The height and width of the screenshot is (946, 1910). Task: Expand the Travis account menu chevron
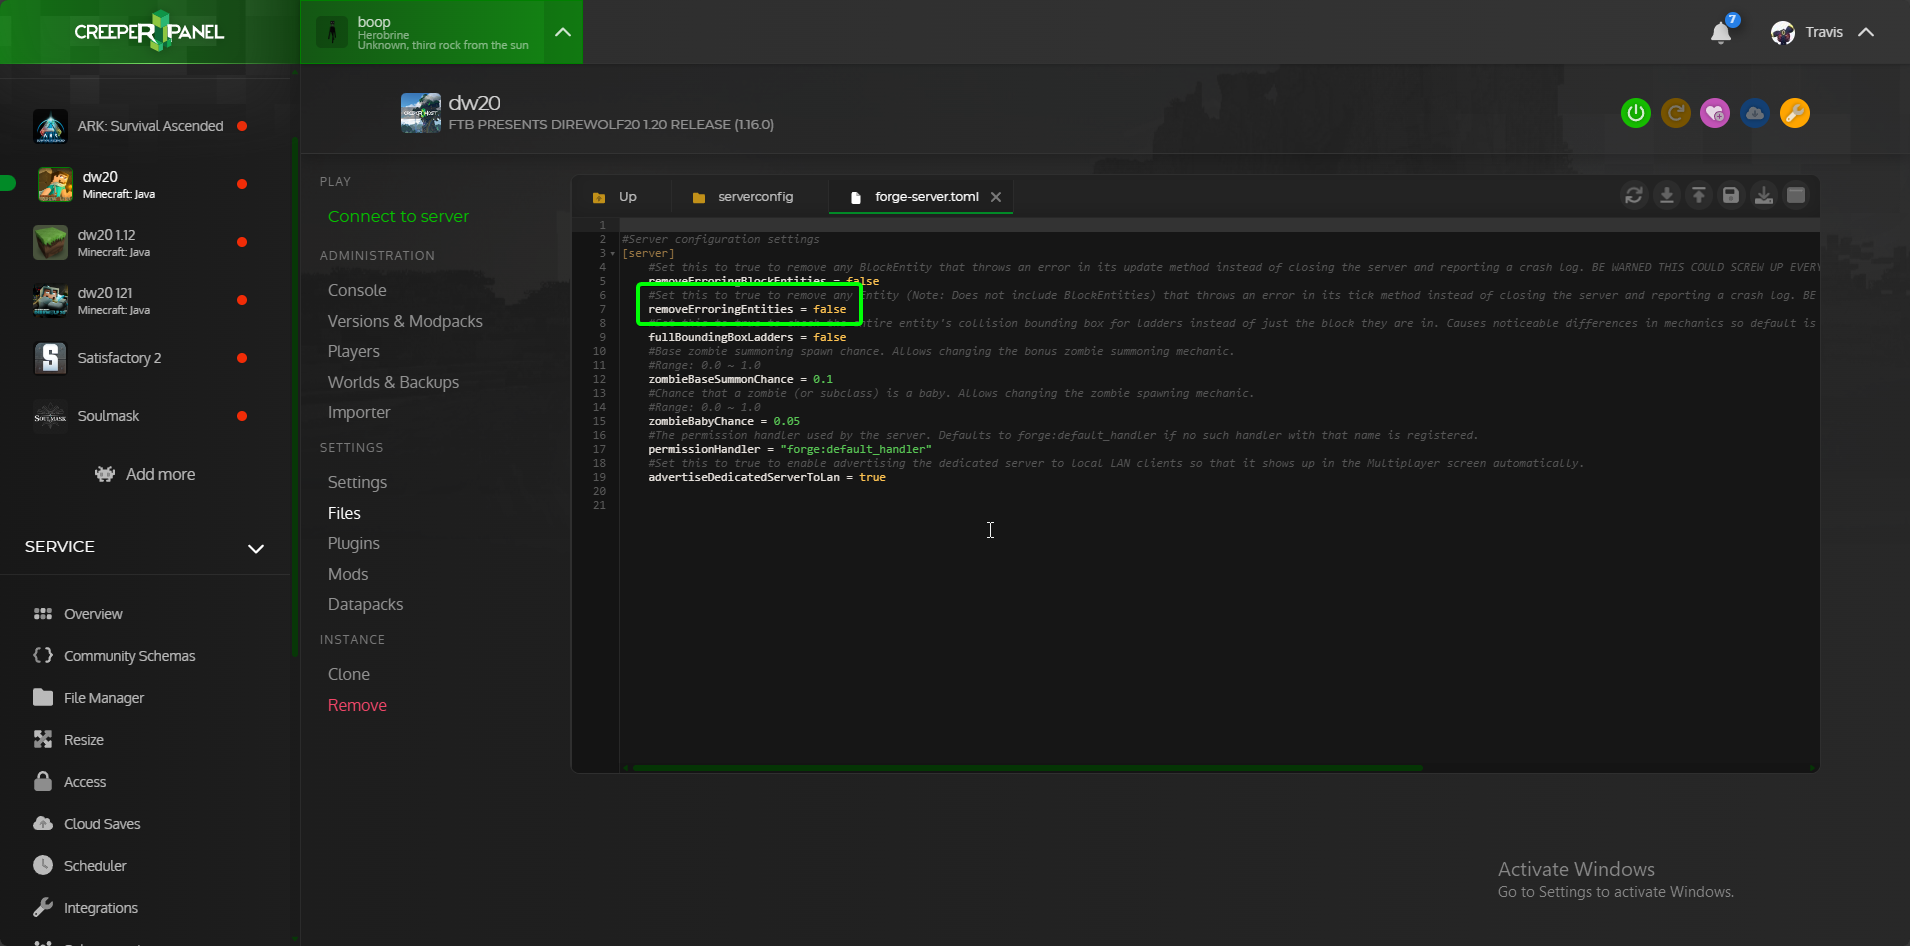pos(1866,33)
